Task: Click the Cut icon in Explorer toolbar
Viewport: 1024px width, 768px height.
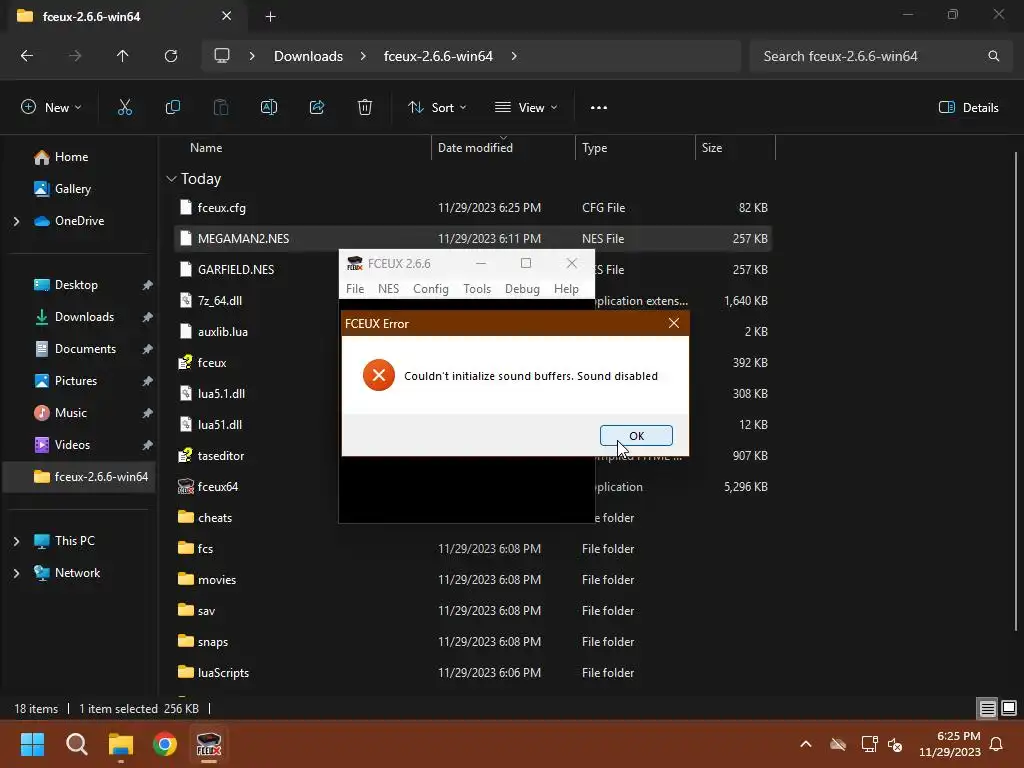Action: point(124,108)
